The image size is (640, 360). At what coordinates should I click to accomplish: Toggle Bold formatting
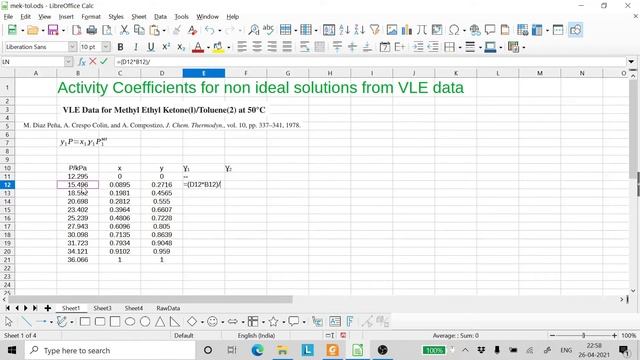click(x=120, y=47)
